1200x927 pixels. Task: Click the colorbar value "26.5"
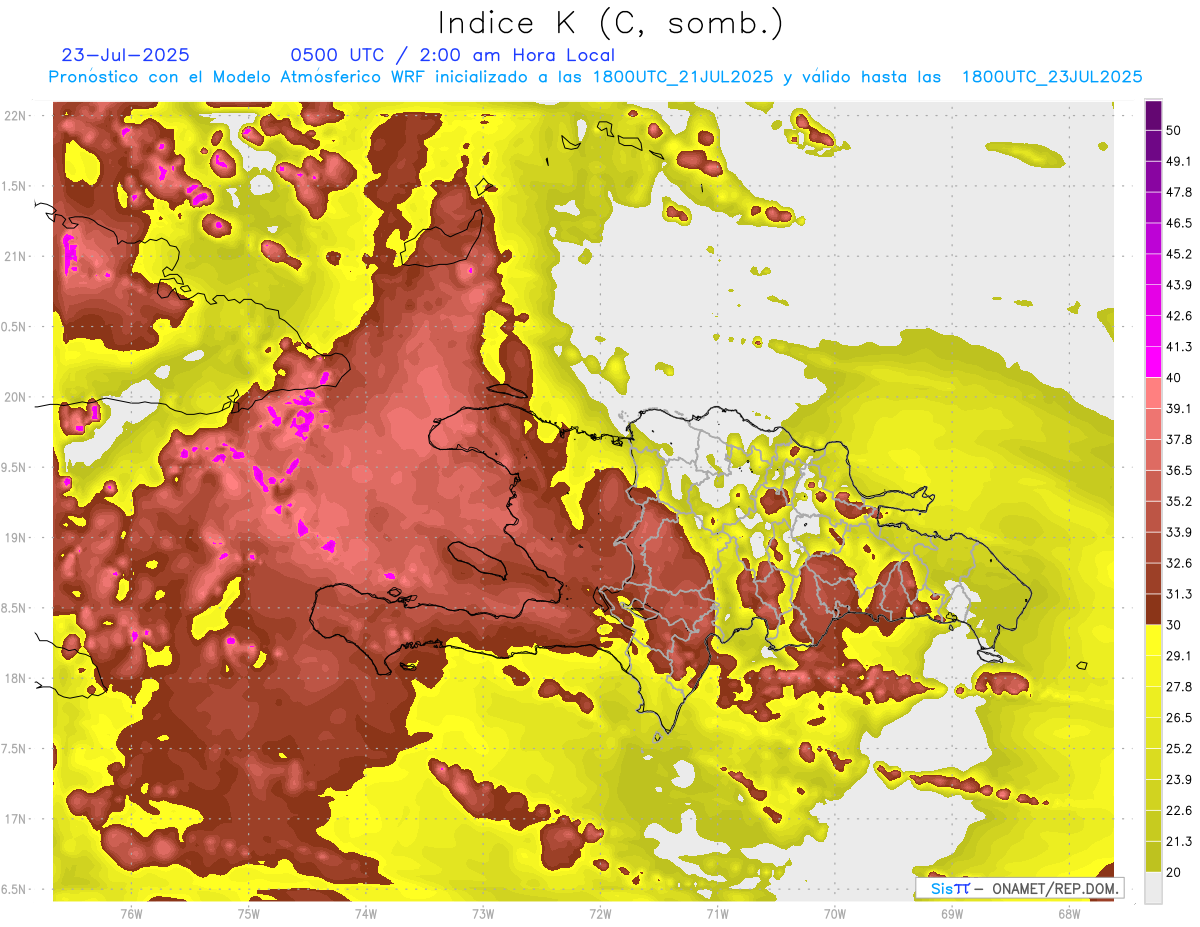click(1179, 718)
